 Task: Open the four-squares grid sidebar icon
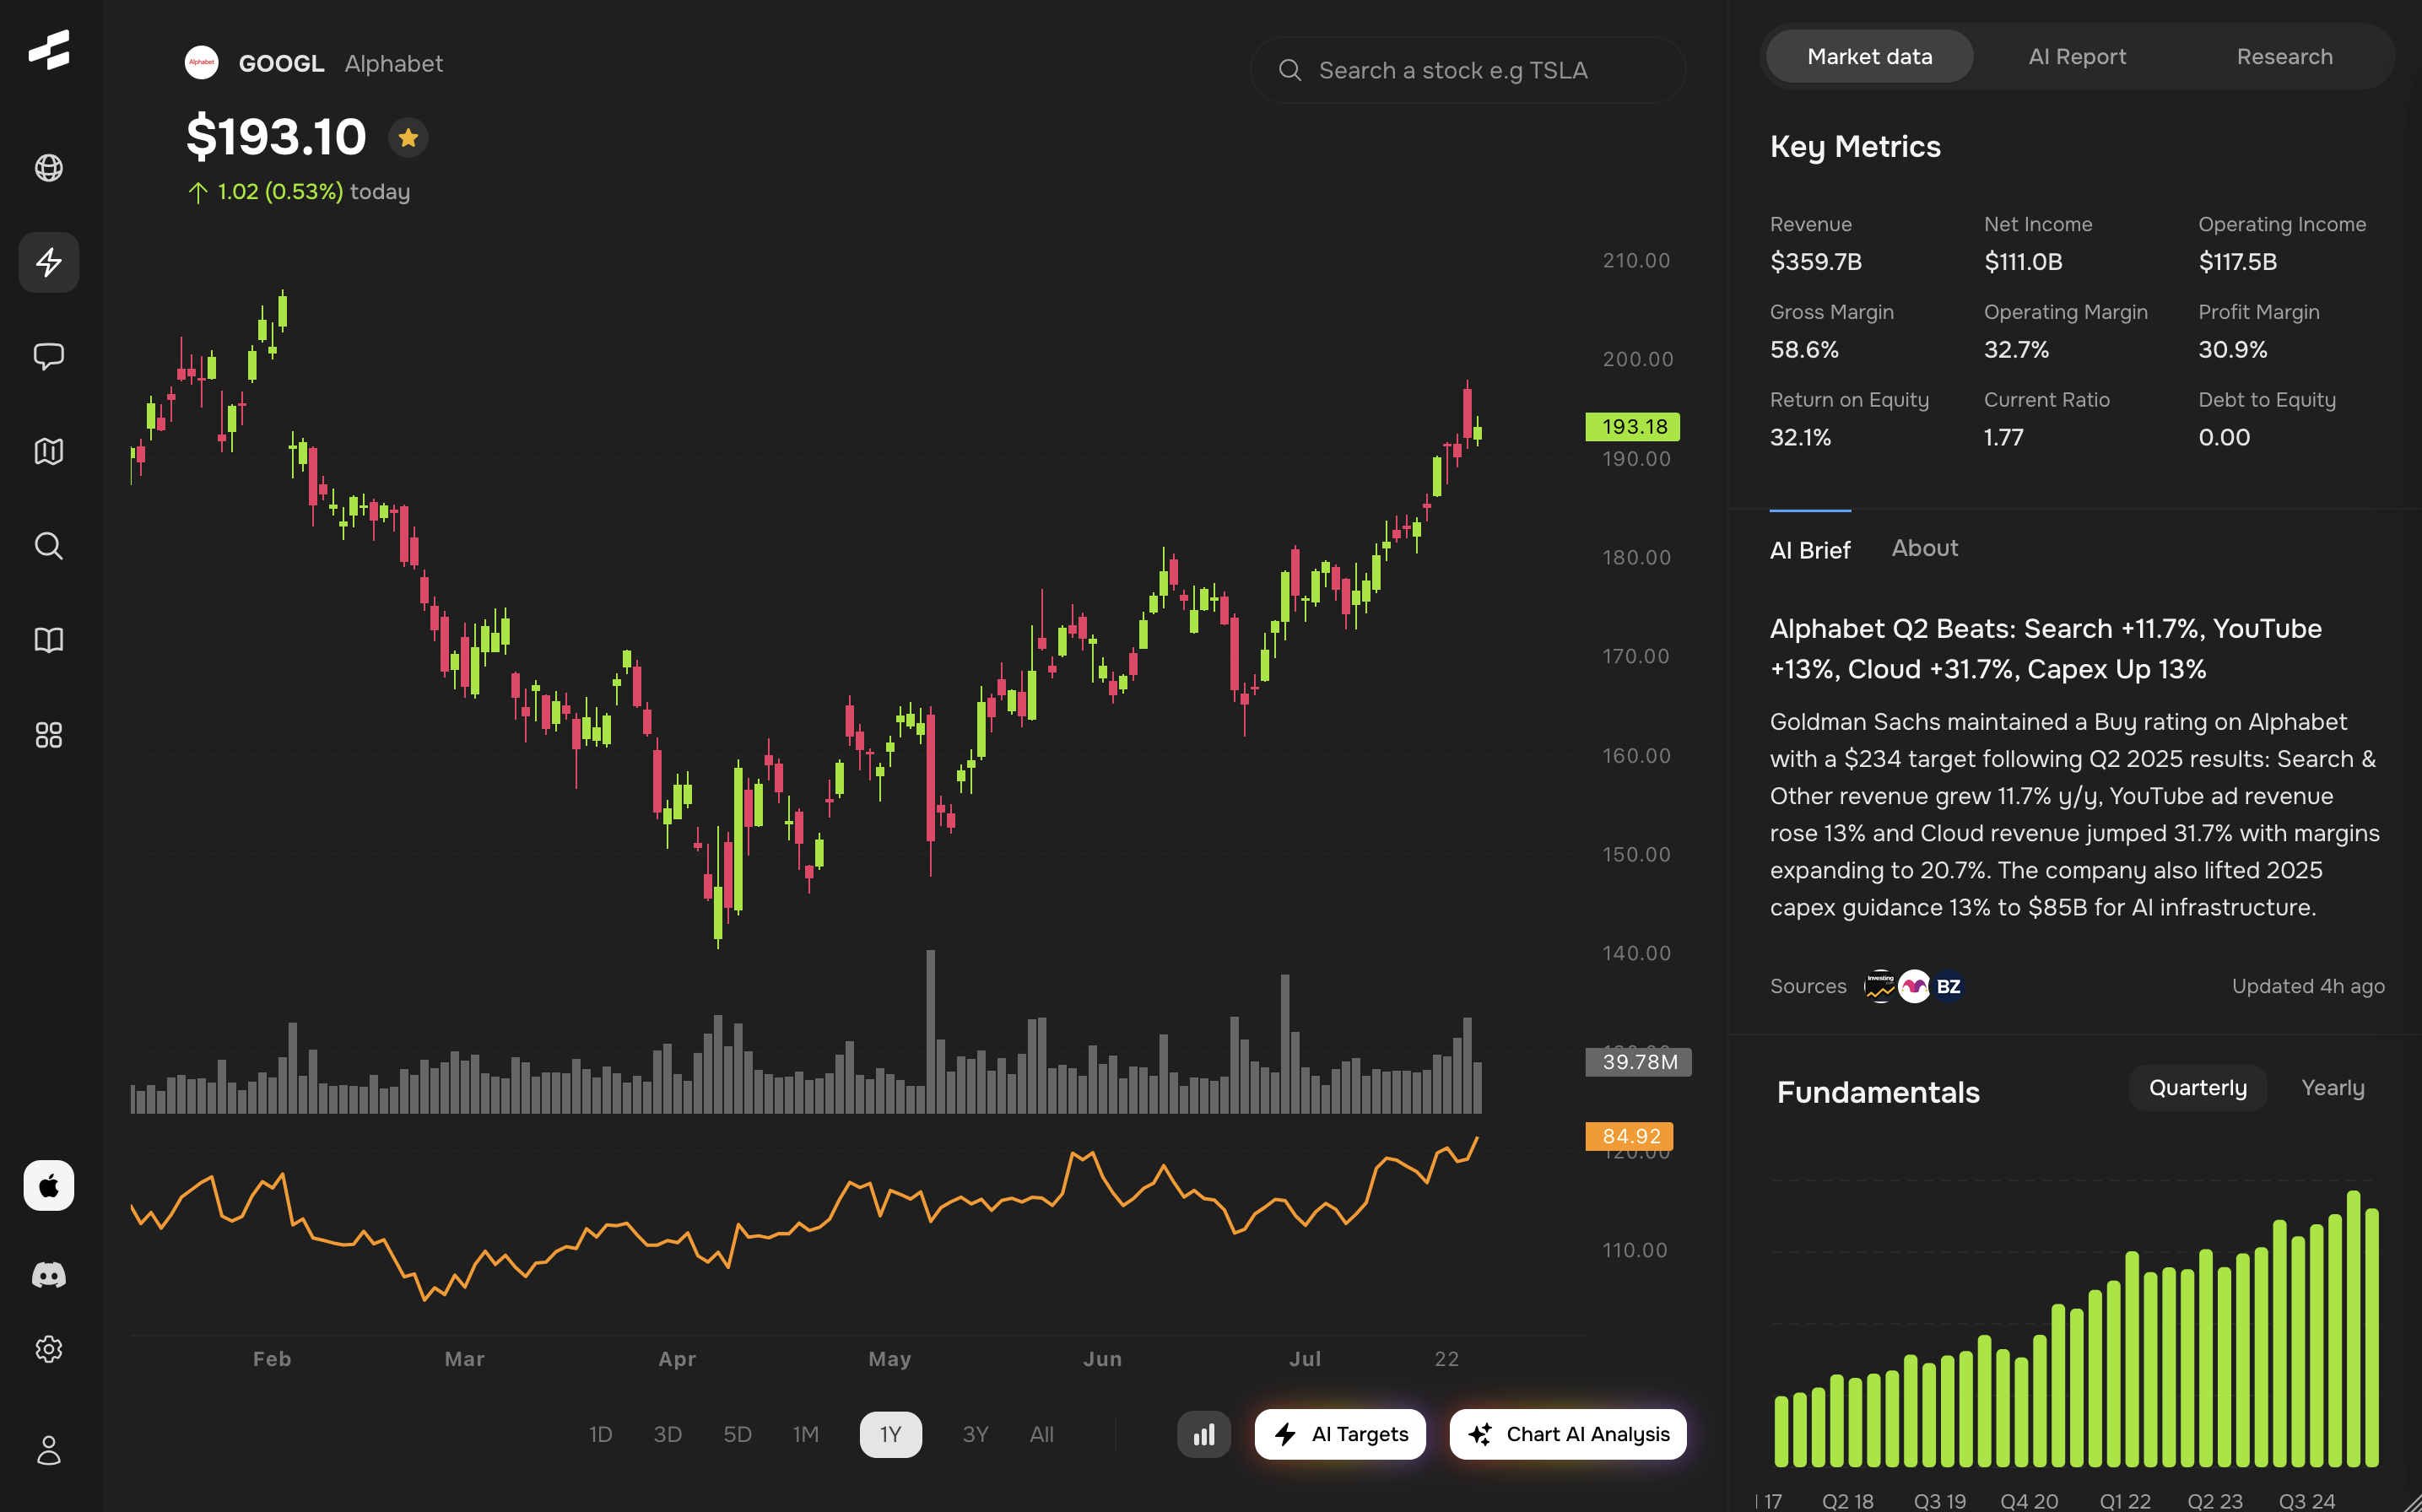coord(49,735)
